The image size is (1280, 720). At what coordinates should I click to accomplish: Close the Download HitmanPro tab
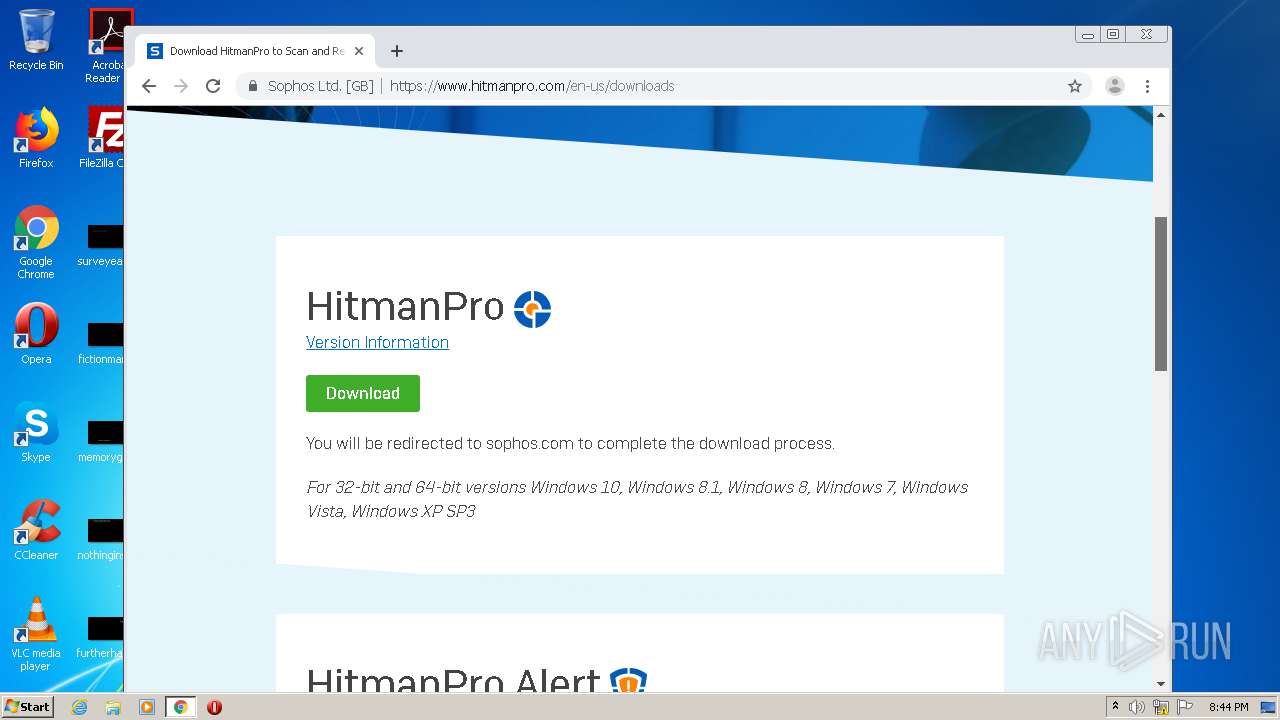[x=359, y=51]
